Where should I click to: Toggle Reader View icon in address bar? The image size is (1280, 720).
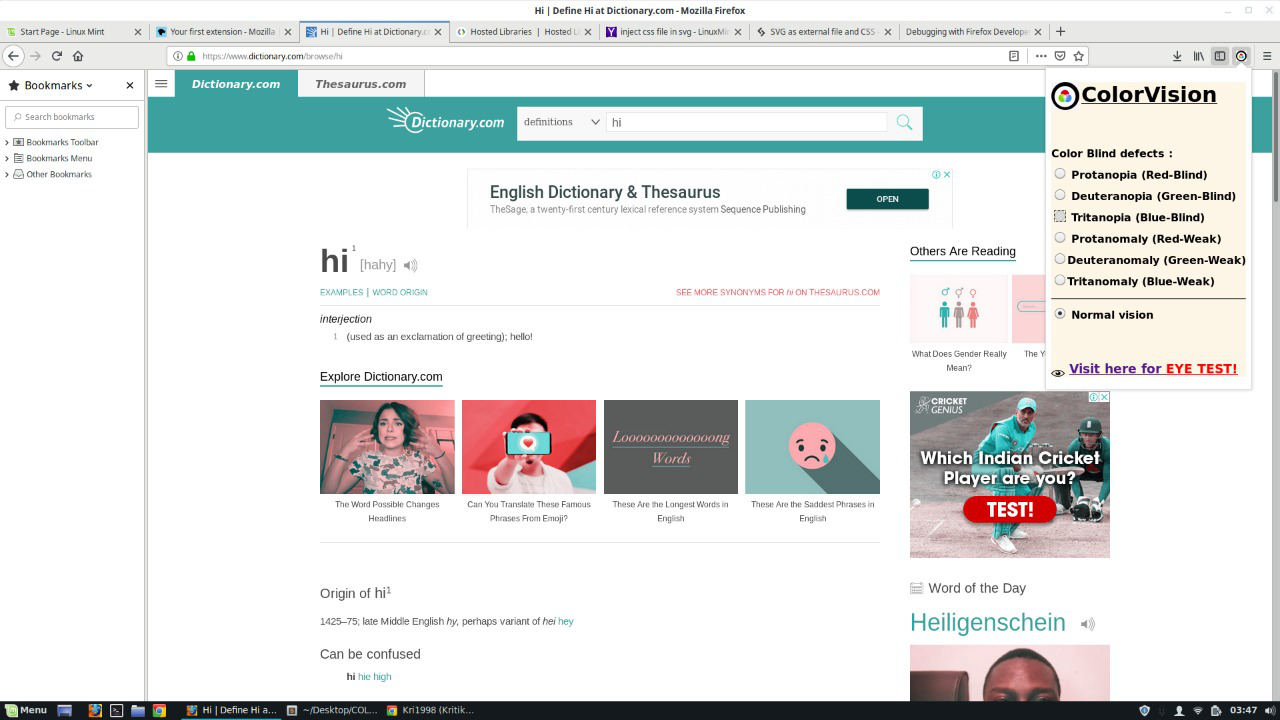pyautogui.click(x=1014, y=56)
